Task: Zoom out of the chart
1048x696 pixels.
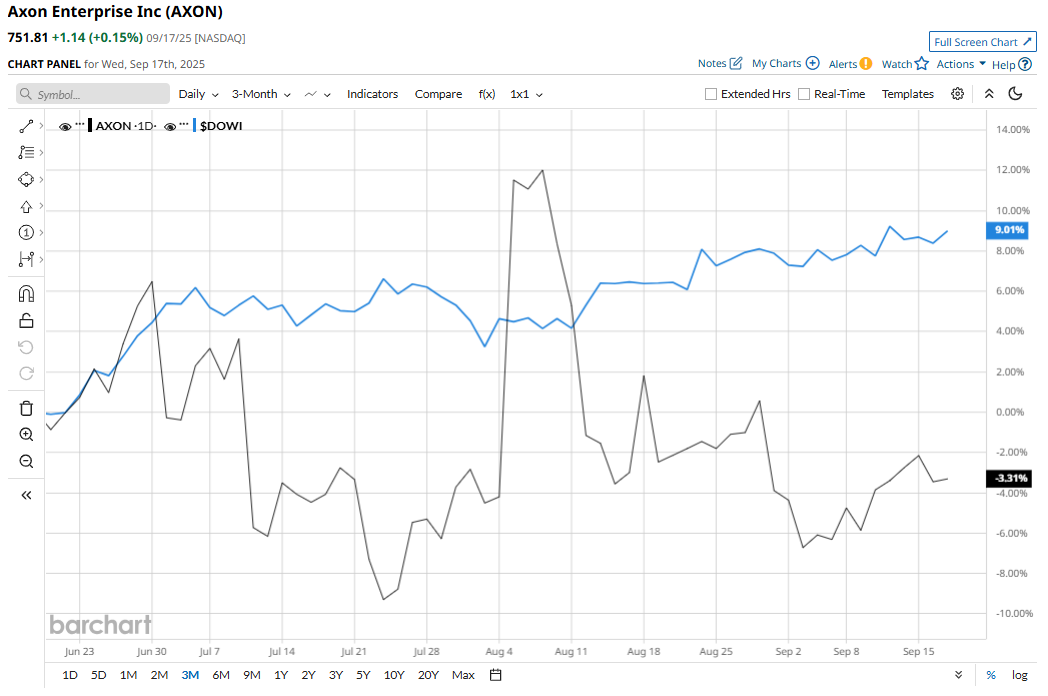Action: point(26,461)
